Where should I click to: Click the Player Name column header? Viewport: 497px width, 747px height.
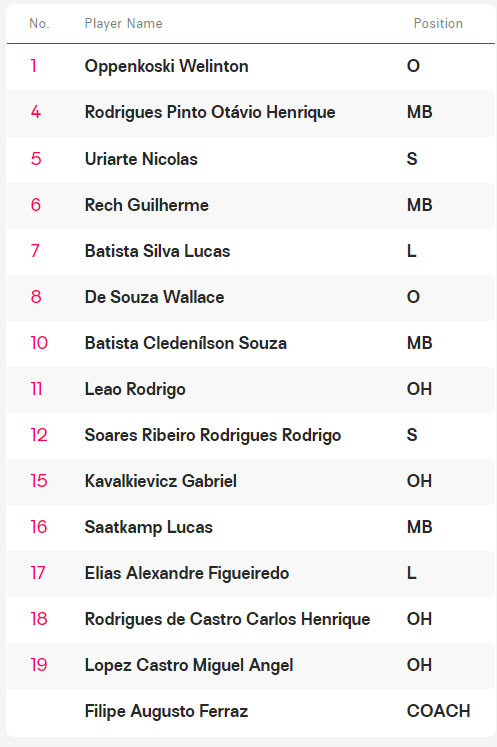pyautogui.click(x=123, y=23)
